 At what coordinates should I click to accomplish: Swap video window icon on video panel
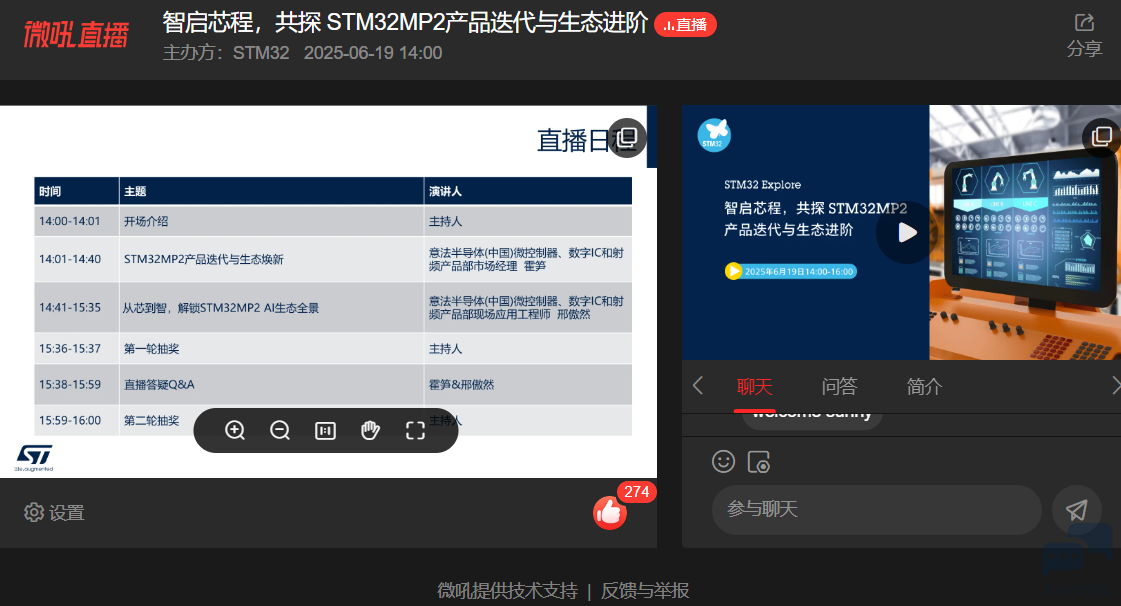(1102, 136)
